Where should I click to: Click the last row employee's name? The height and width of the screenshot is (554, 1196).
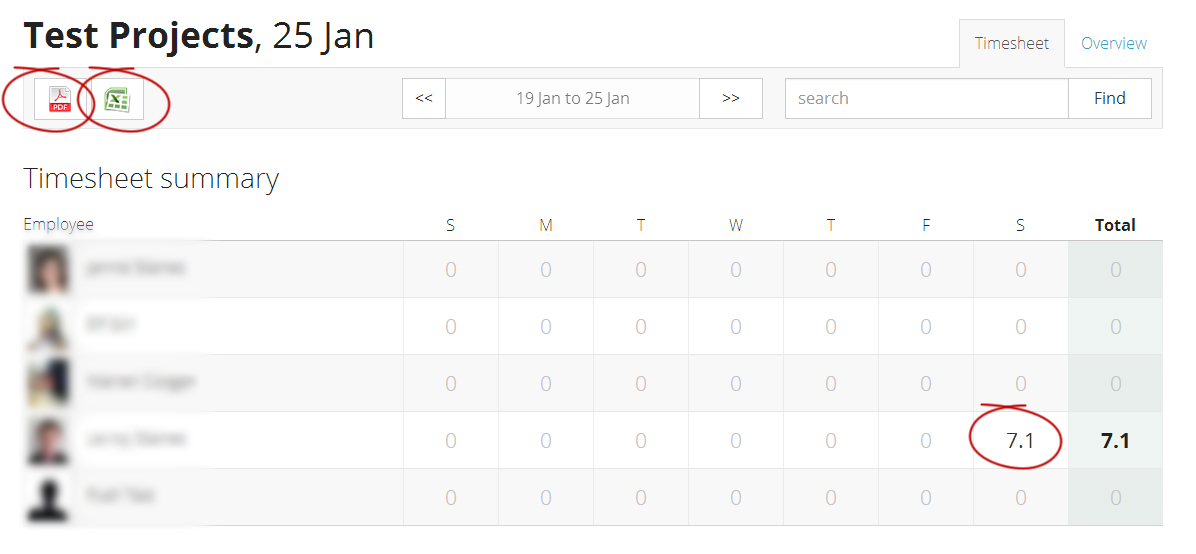tap(120, 495)
